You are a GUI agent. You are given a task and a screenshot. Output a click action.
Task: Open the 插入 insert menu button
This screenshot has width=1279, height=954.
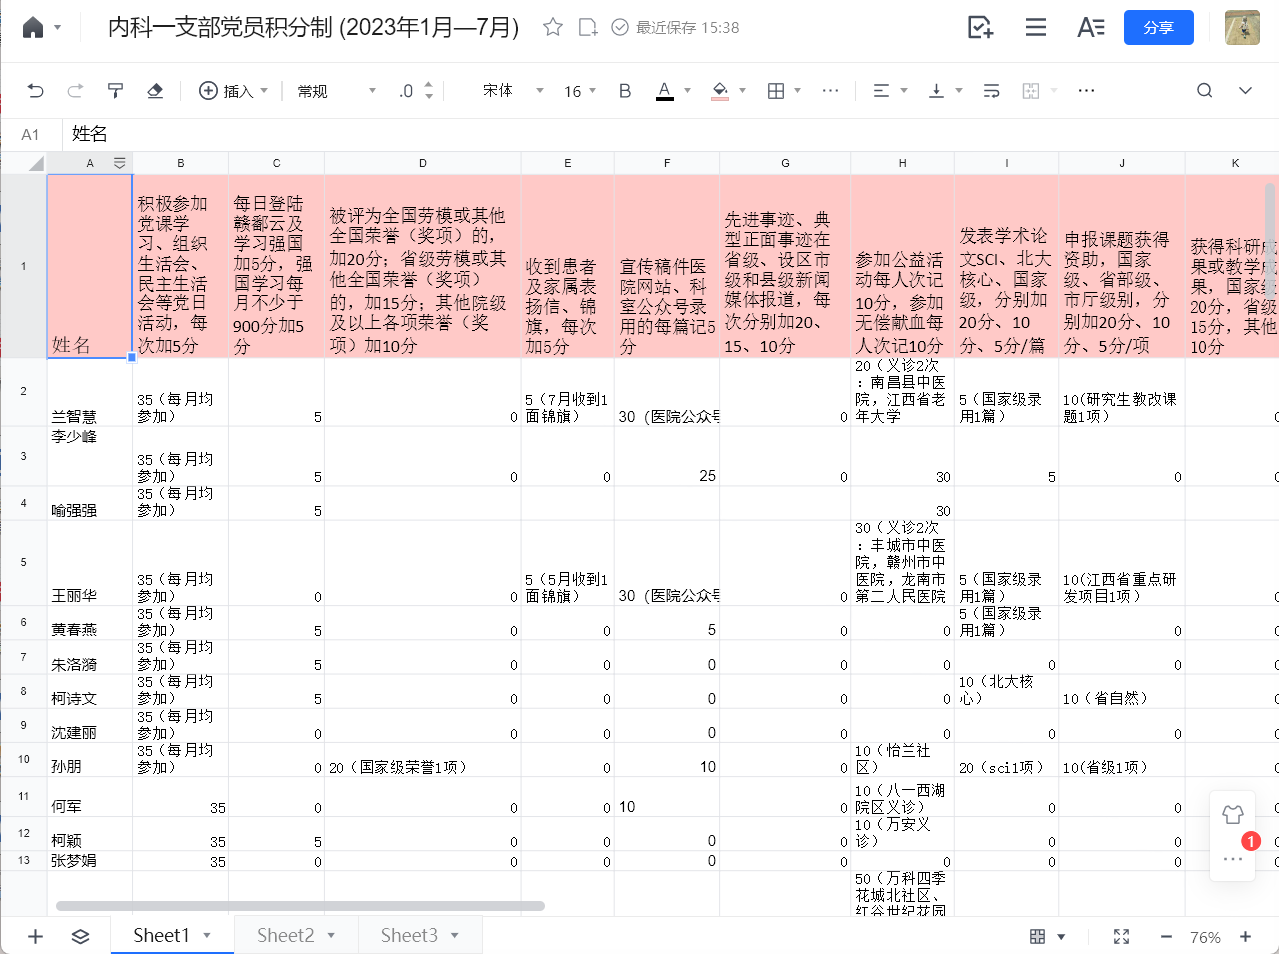tap(234, 91)
